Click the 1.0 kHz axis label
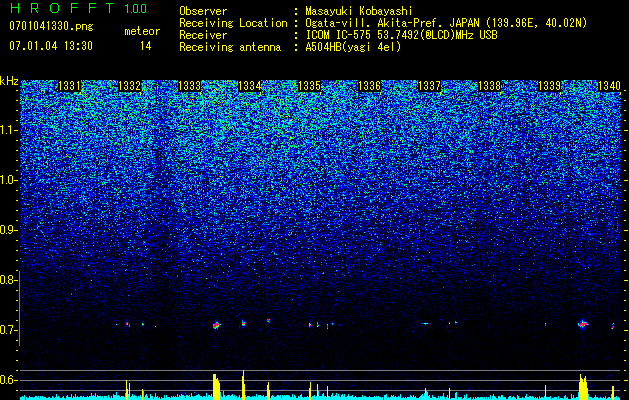The width and height of the screenshot is (629, 400). [7, 180]
